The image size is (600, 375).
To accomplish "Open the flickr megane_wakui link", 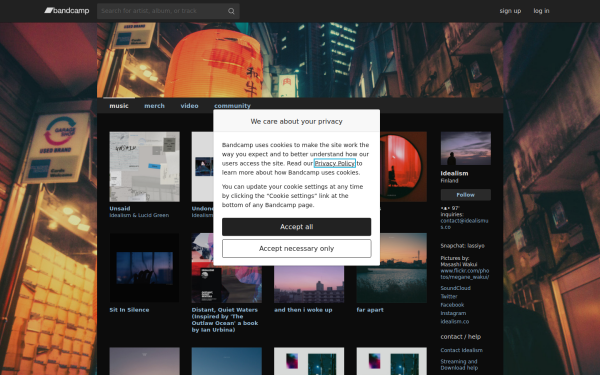I will 465,274.
